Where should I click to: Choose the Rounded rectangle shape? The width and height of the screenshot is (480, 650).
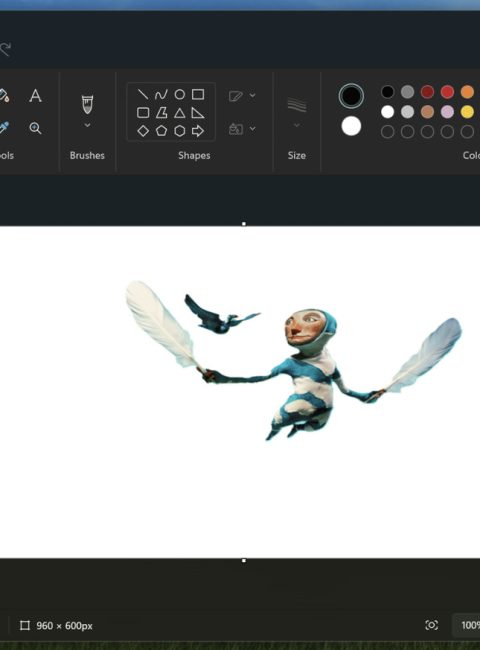click(143, 113)
